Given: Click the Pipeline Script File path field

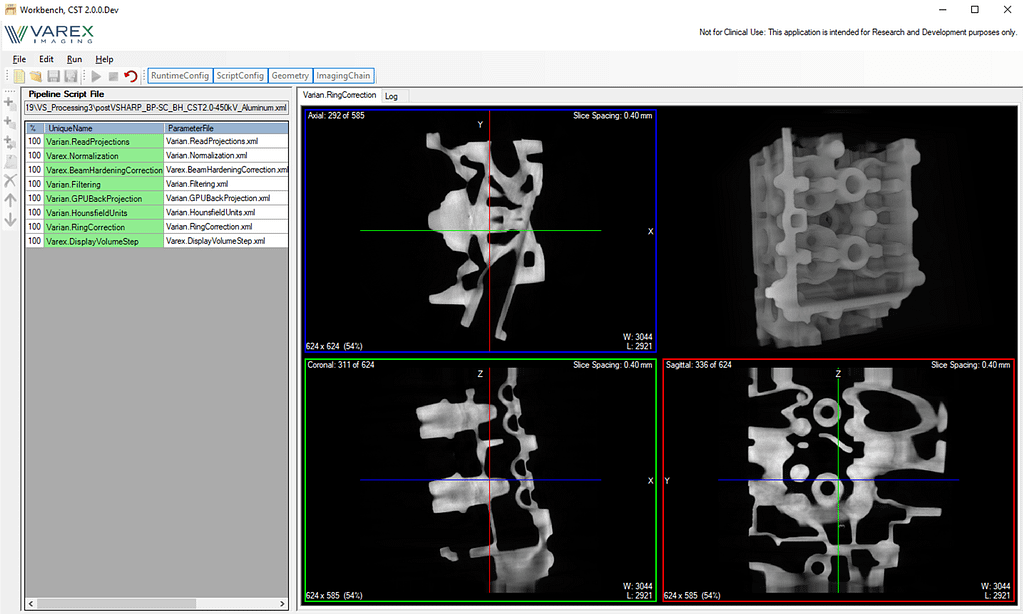Looking at the screenshot, I should [156, 107].
